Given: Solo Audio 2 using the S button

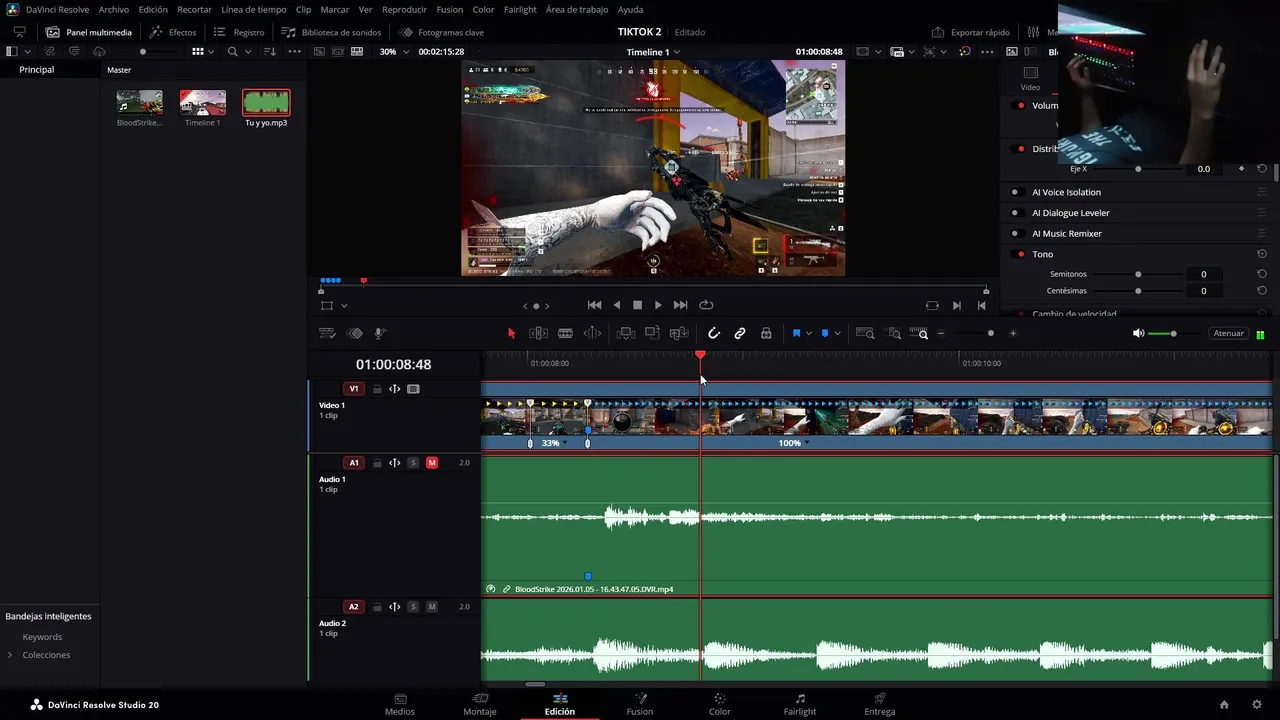Looking at the screenshot, I should (413, 607).
